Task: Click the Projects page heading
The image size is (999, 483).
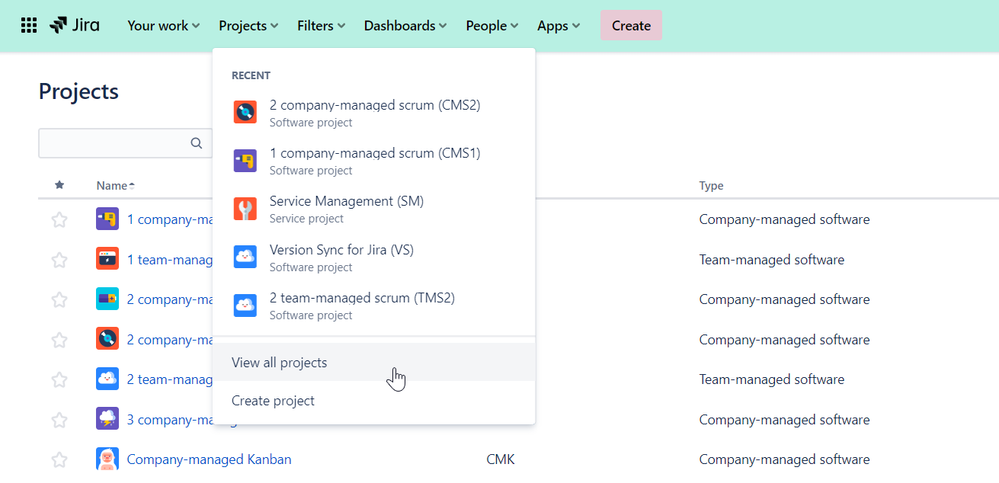Action: pos(78,91)
